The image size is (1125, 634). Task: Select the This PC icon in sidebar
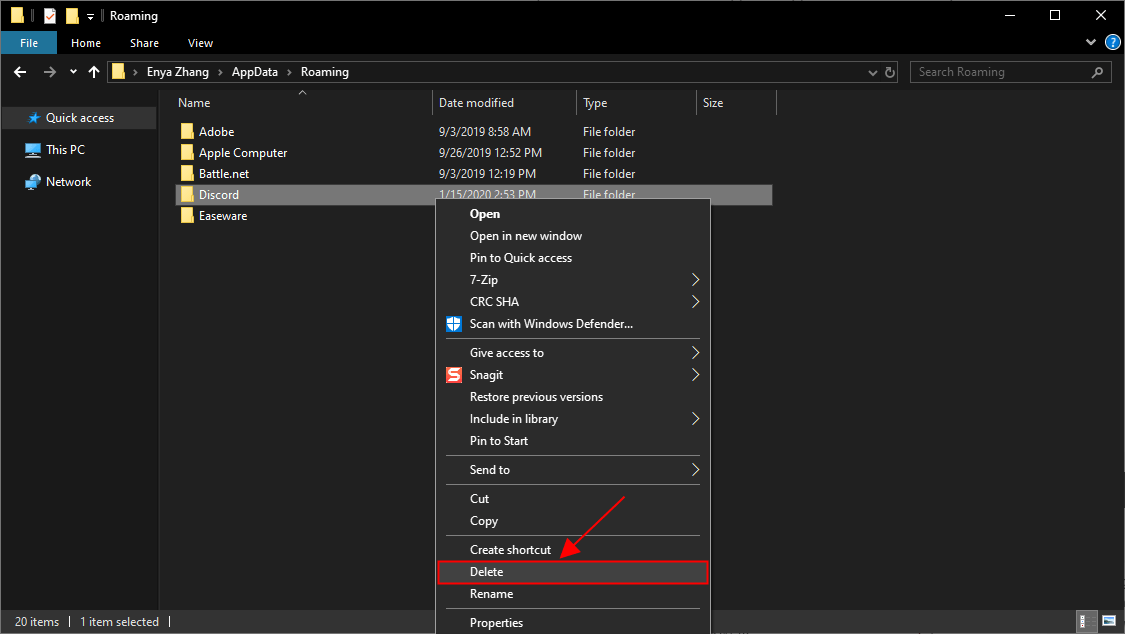click(x=33, y=150)
